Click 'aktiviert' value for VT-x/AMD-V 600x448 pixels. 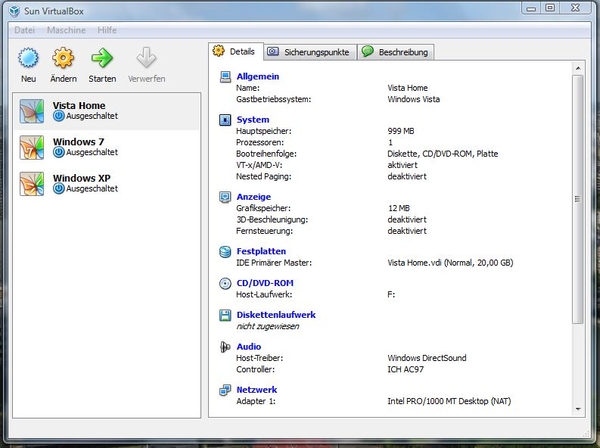402,165
